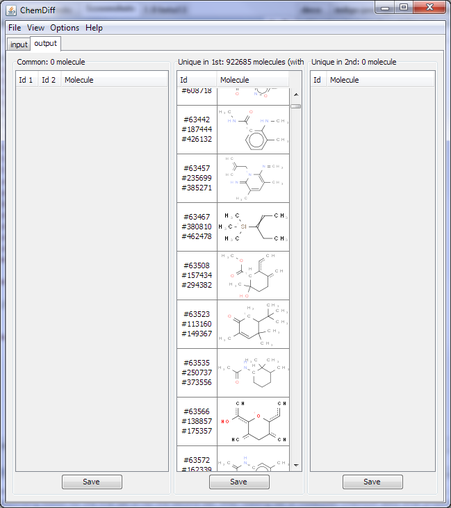
Task: Switch to the input tab
Action: (x=19, y=44)
